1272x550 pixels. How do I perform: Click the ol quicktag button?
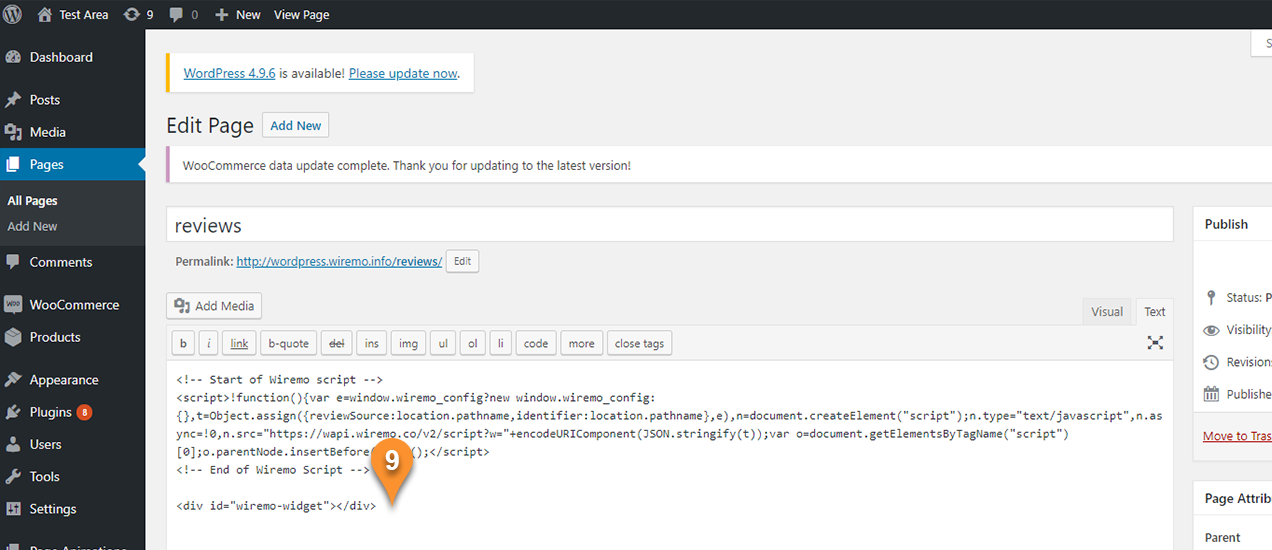473,343
